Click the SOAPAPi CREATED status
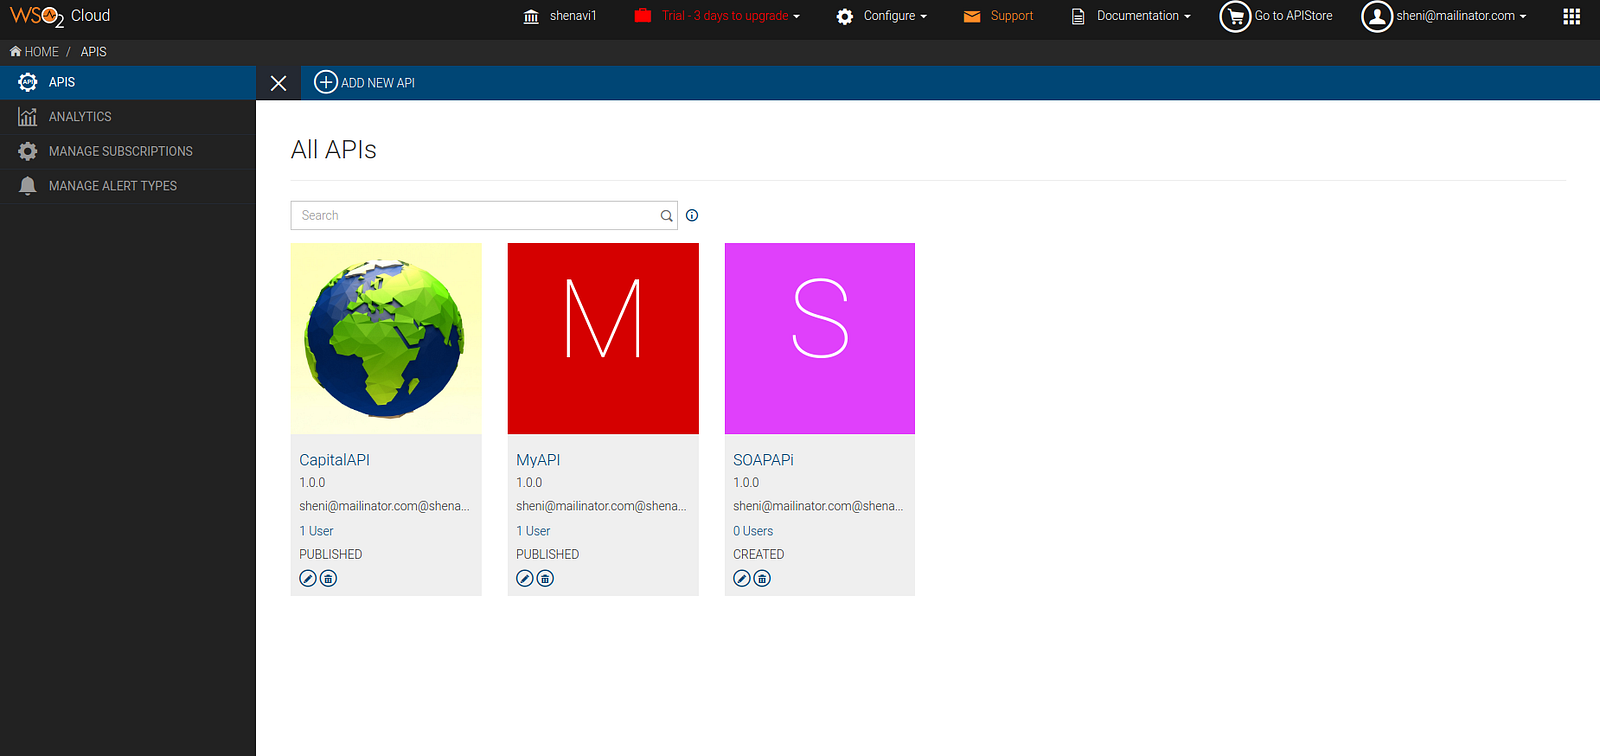Screen dimensions: 1600x756 tap(759, 554)
